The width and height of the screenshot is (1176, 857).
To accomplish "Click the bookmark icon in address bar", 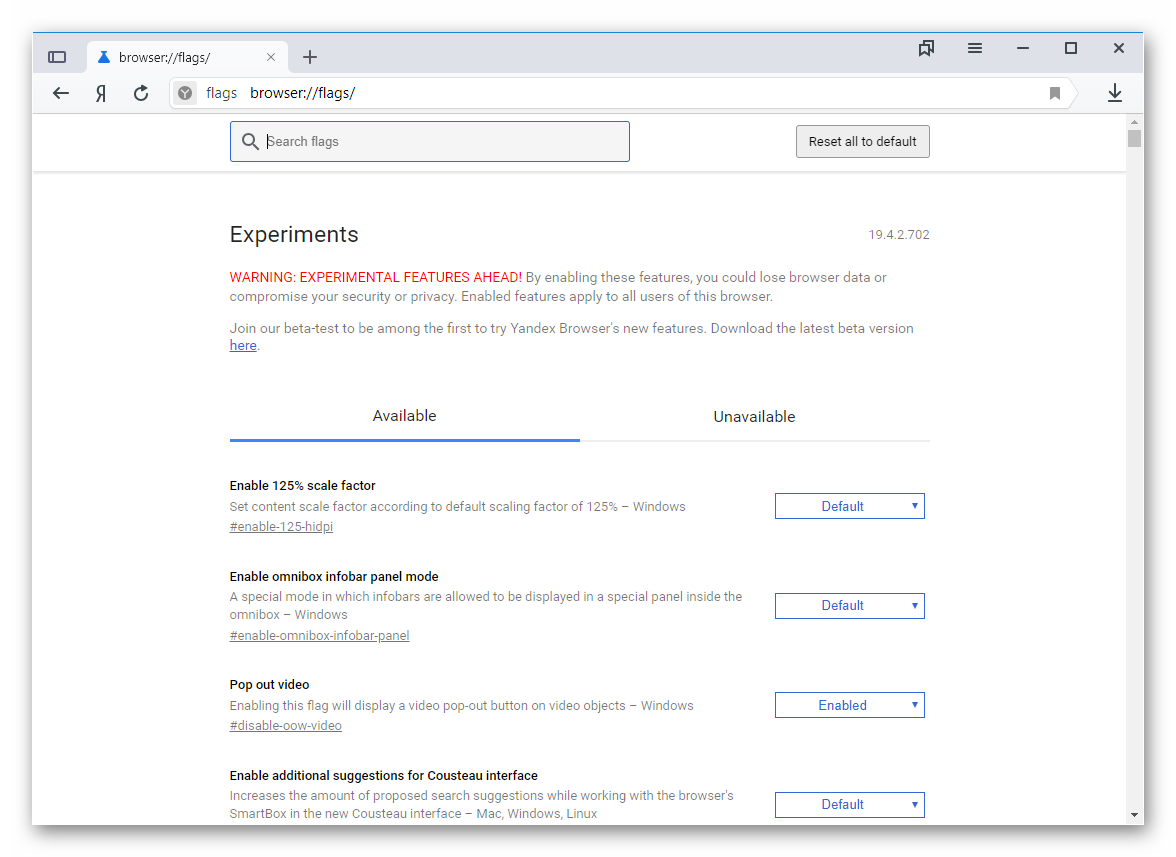I will click(x=1054, y=93).
